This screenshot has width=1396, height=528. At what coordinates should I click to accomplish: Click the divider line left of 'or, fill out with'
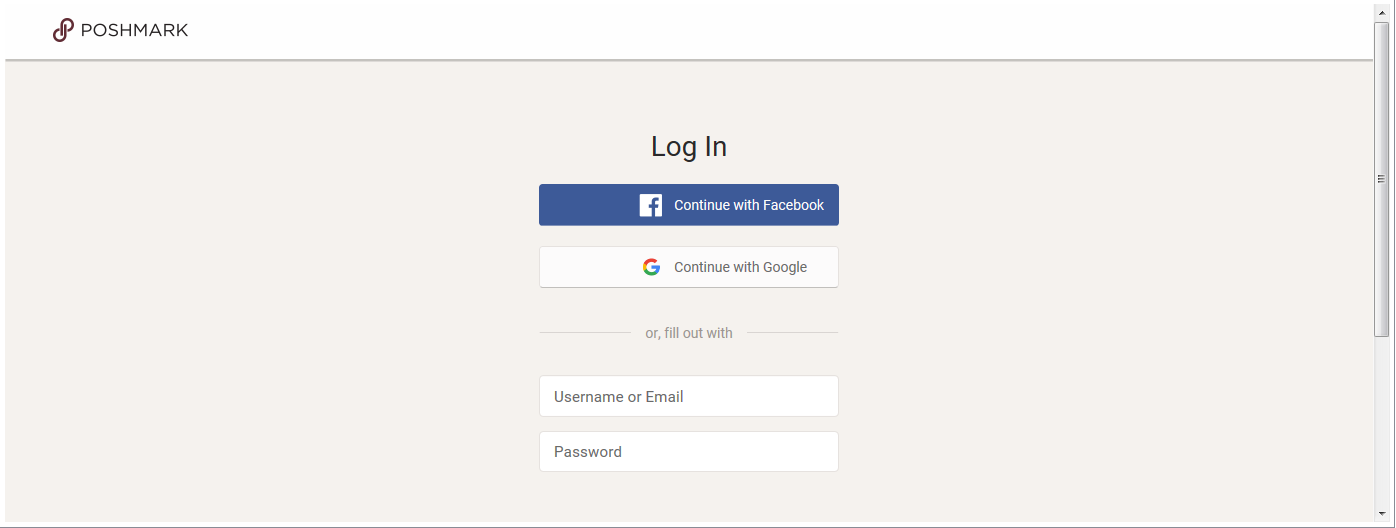(585, 332)
